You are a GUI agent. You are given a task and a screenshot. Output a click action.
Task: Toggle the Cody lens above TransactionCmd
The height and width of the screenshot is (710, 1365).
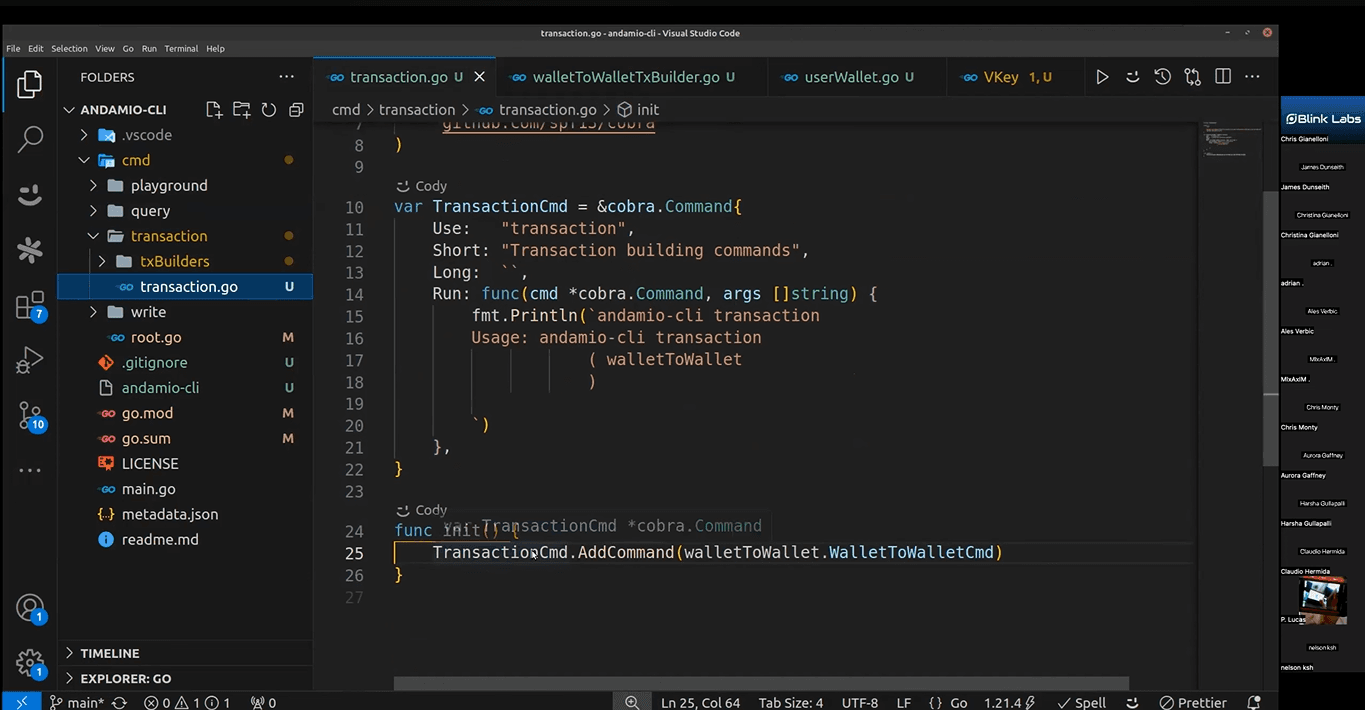coord(424,186)
